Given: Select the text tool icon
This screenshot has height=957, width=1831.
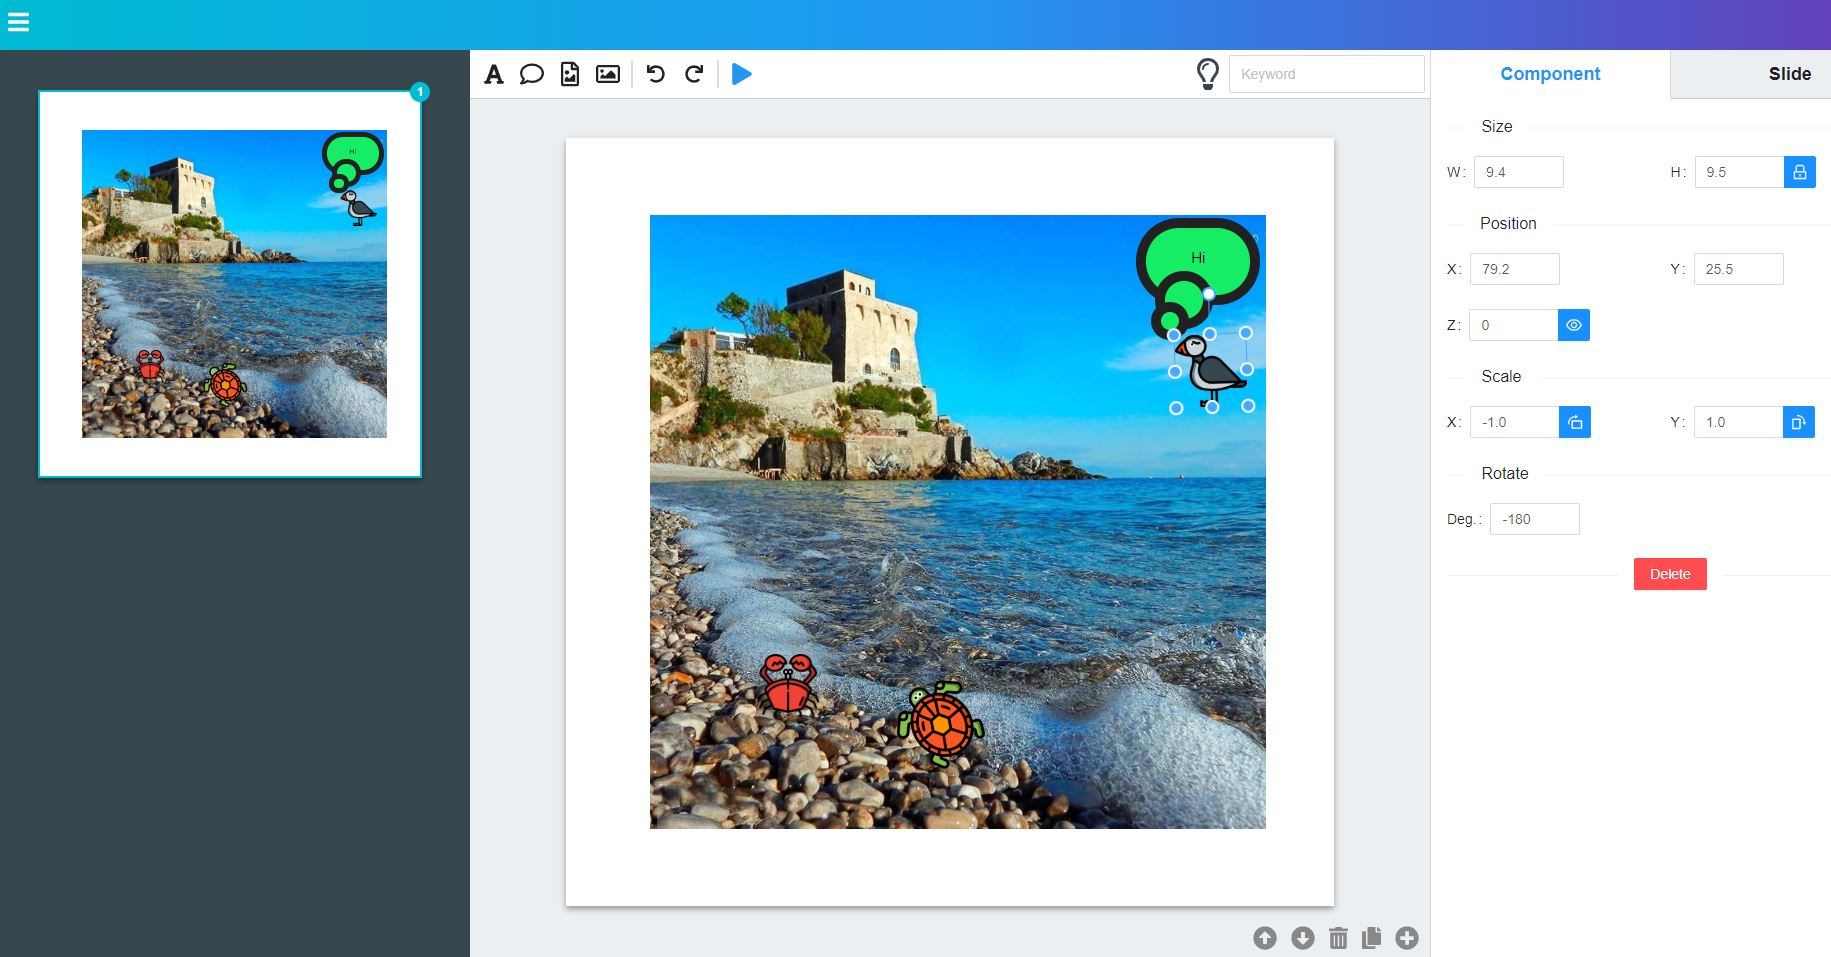Looking at the screenshot, I should click(x=494, y=74).
